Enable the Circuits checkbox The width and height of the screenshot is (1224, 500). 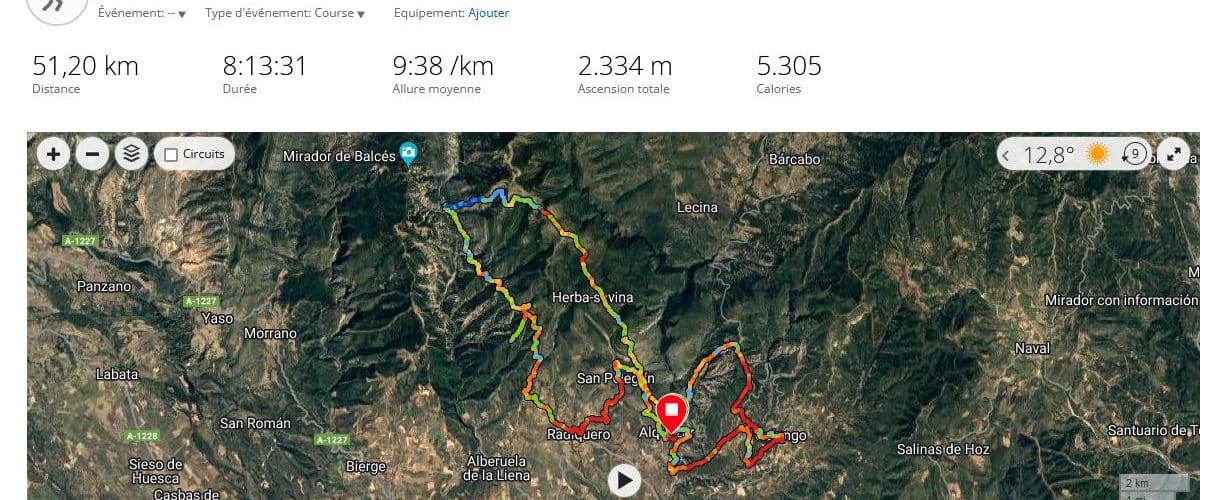pyautogui.click(x=171, y=155)
